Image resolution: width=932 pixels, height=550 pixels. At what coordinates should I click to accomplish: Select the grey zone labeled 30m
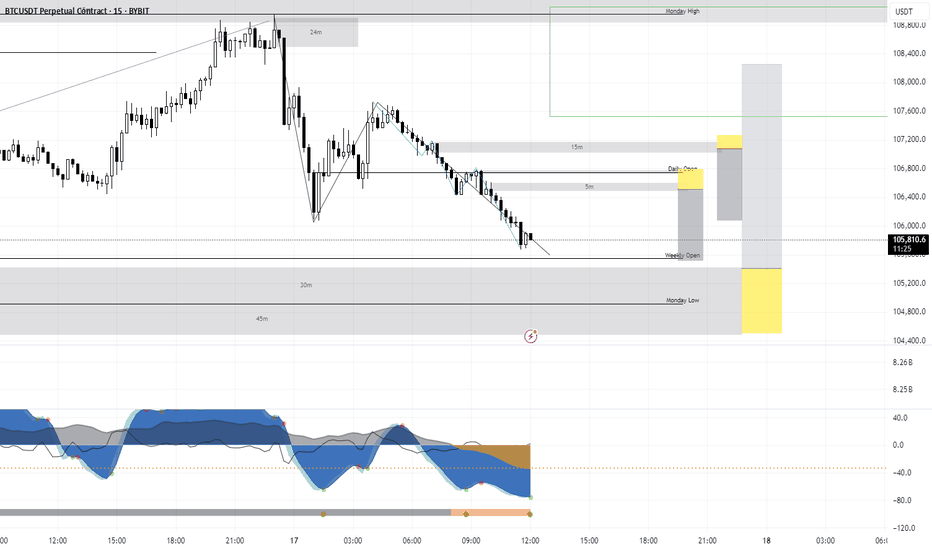[370, 285]
